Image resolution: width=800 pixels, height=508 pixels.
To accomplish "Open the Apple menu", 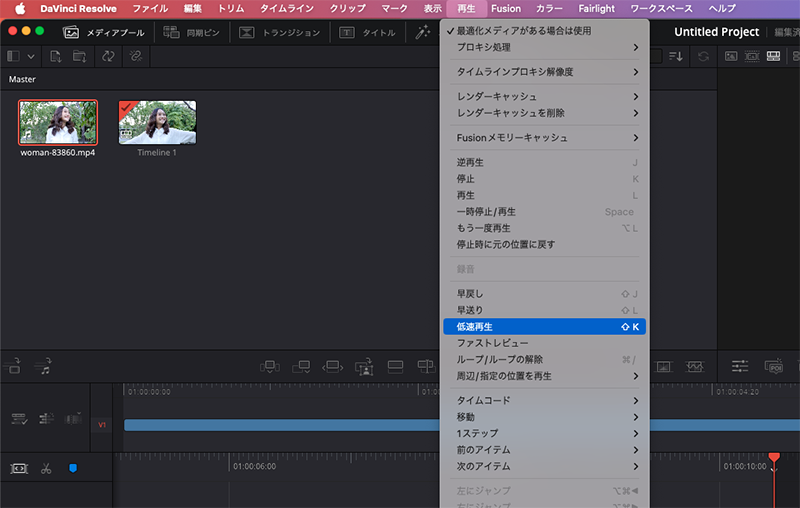I will 20,9.
